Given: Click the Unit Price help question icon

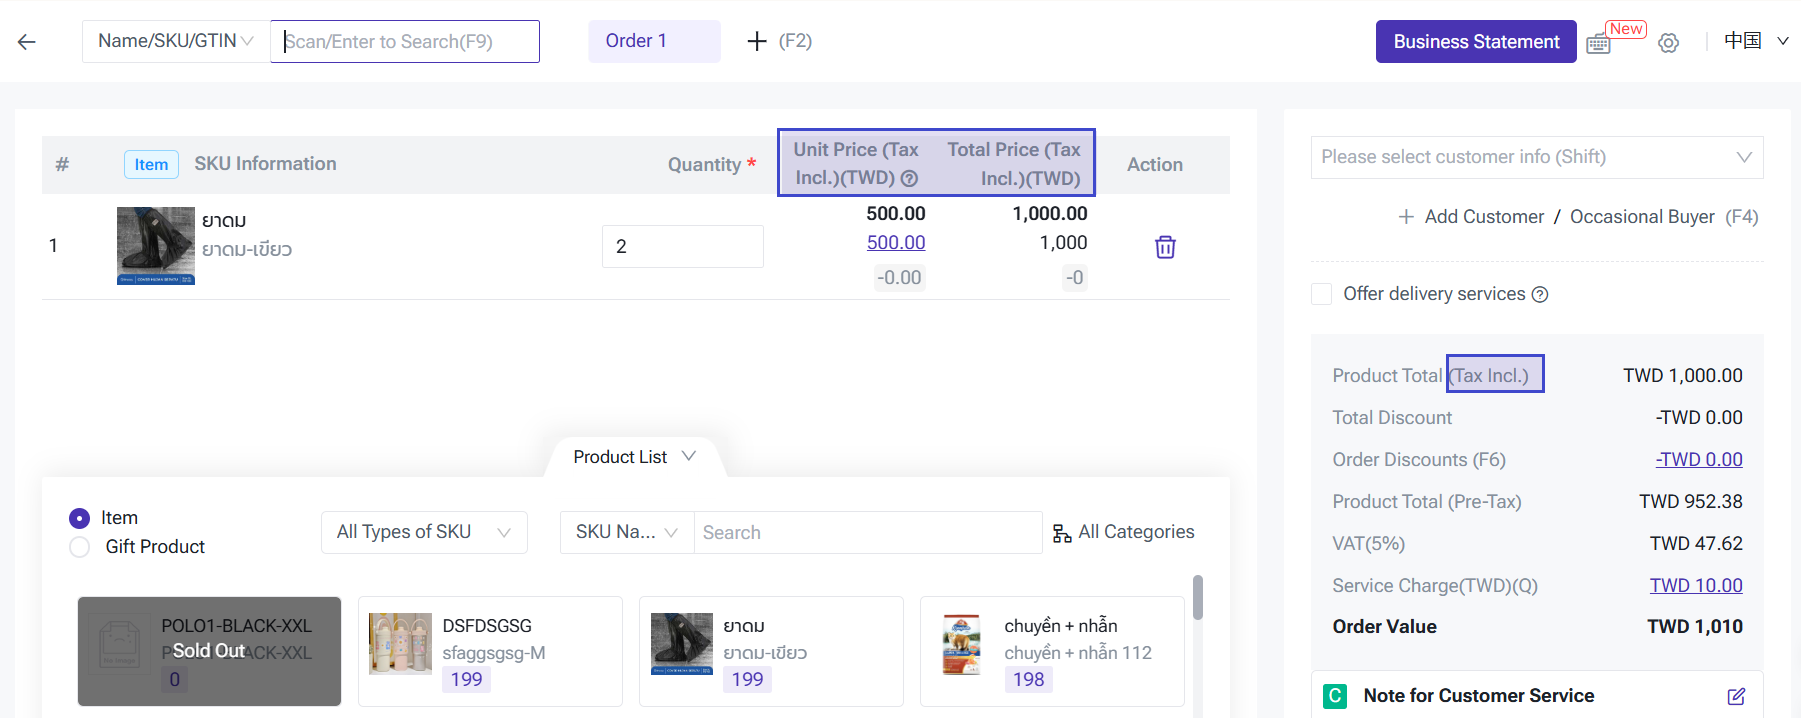Looking at the screenshot, I should click(909, 179).
